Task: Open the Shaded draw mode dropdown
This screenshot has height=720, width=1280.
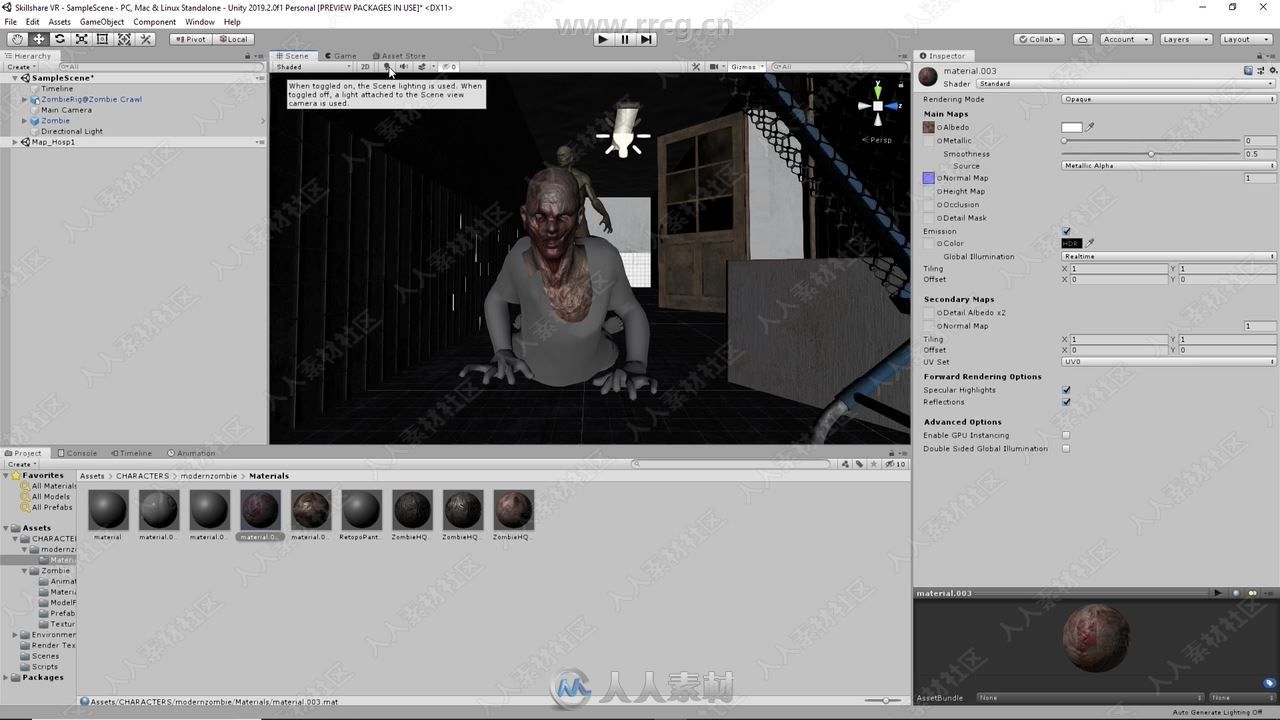Action: pyautogui.click(x=313, y=67)
